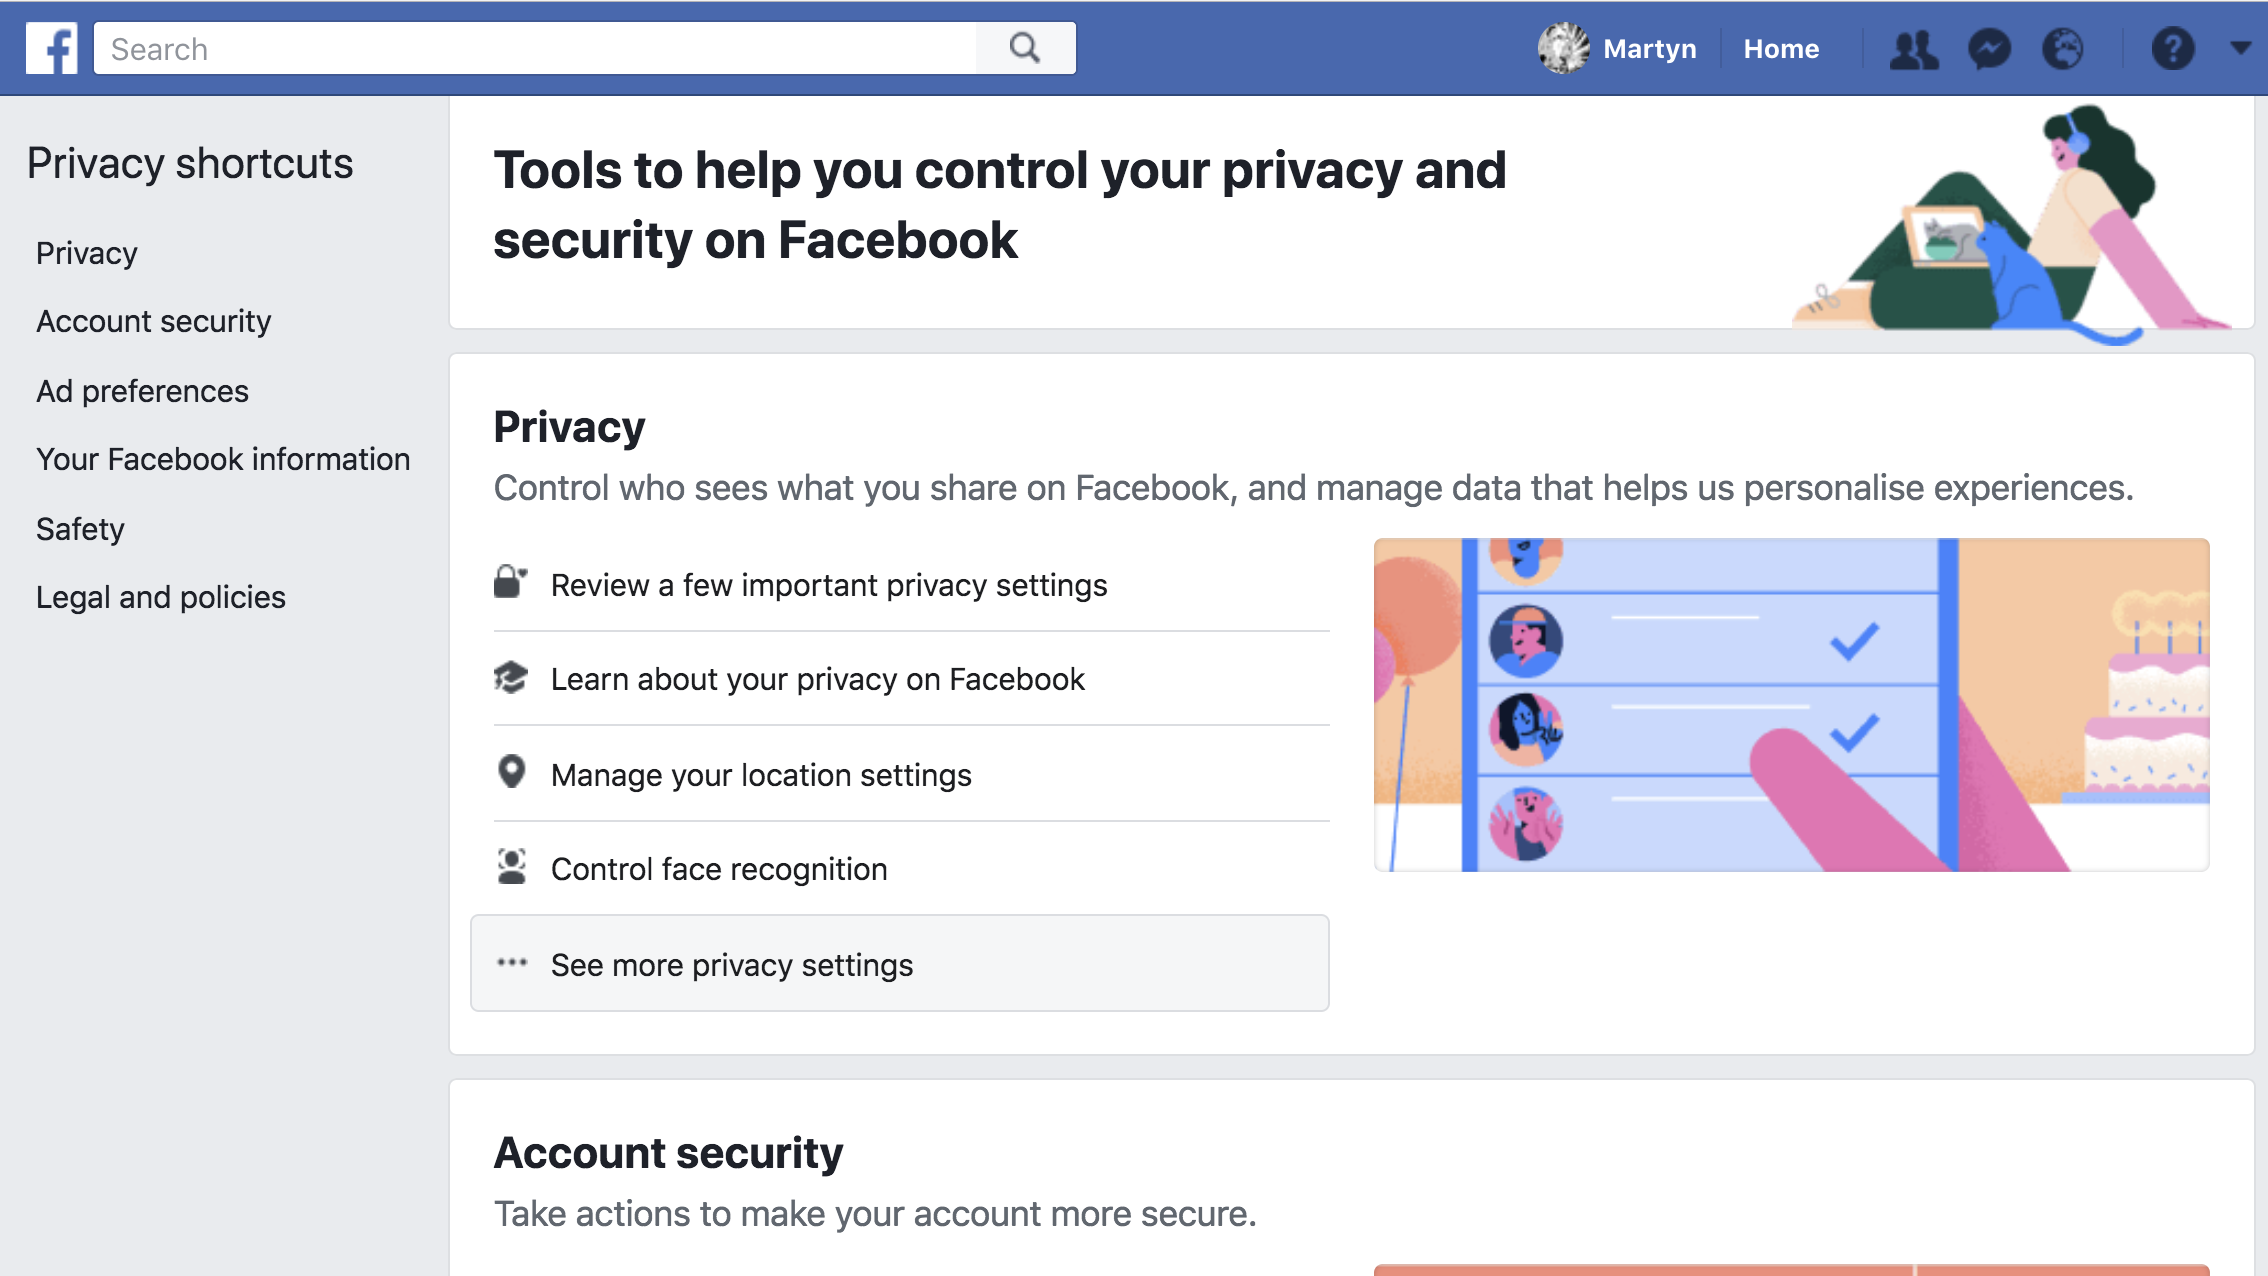Select Your Facebook information sidebar item
The height and width of the screenshot is (1276, 2268).
223,458
